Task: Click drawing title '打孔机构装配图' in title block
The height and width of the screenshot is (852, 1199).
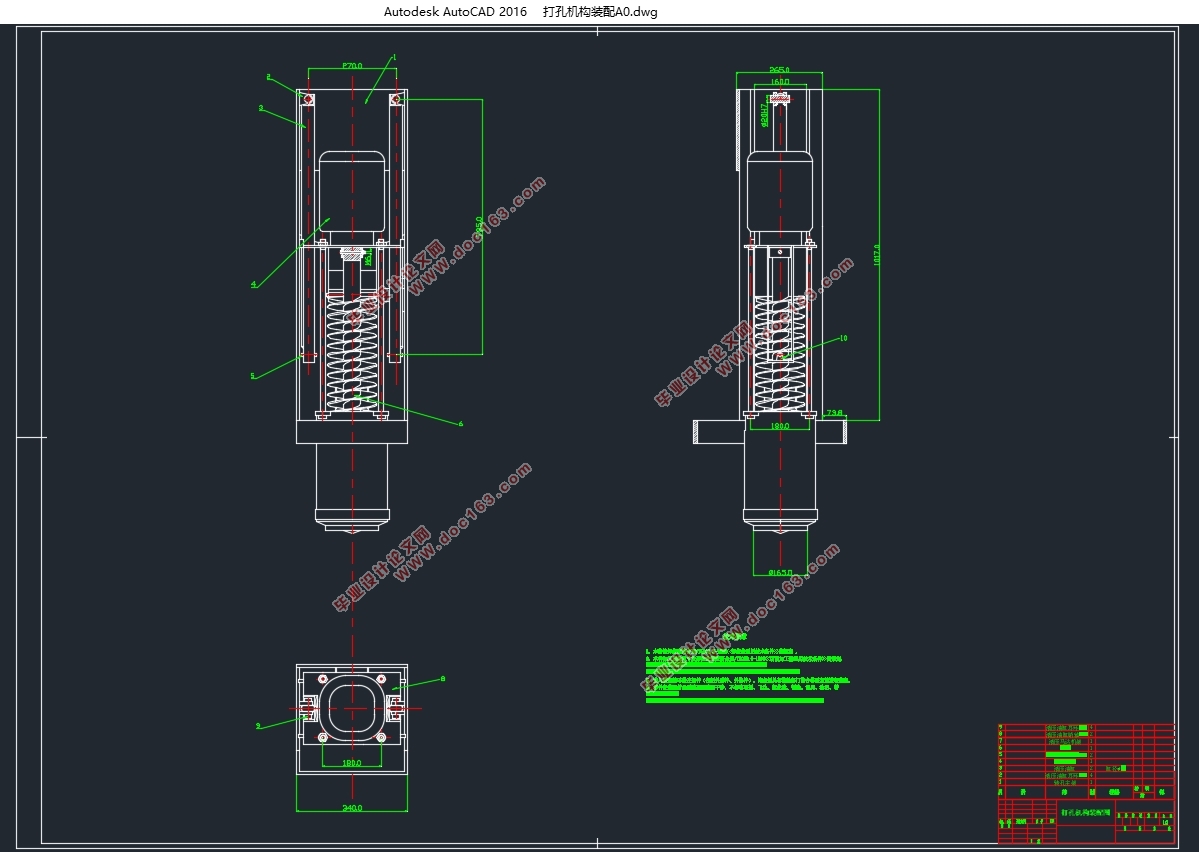Action: pos(1086,812)
